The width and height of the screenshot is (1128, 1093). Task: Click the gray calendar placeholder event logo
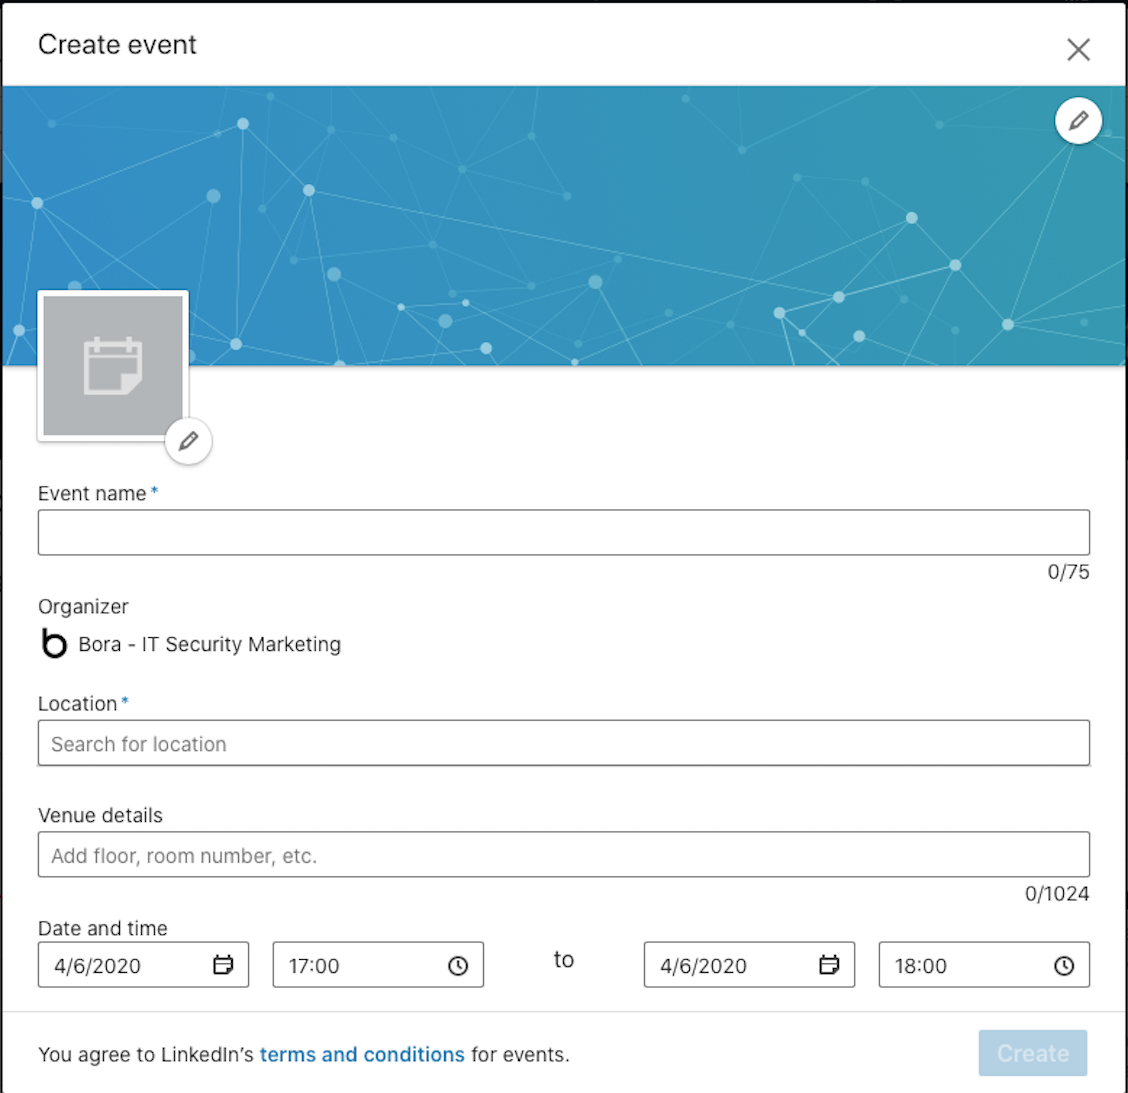(112, 366)
